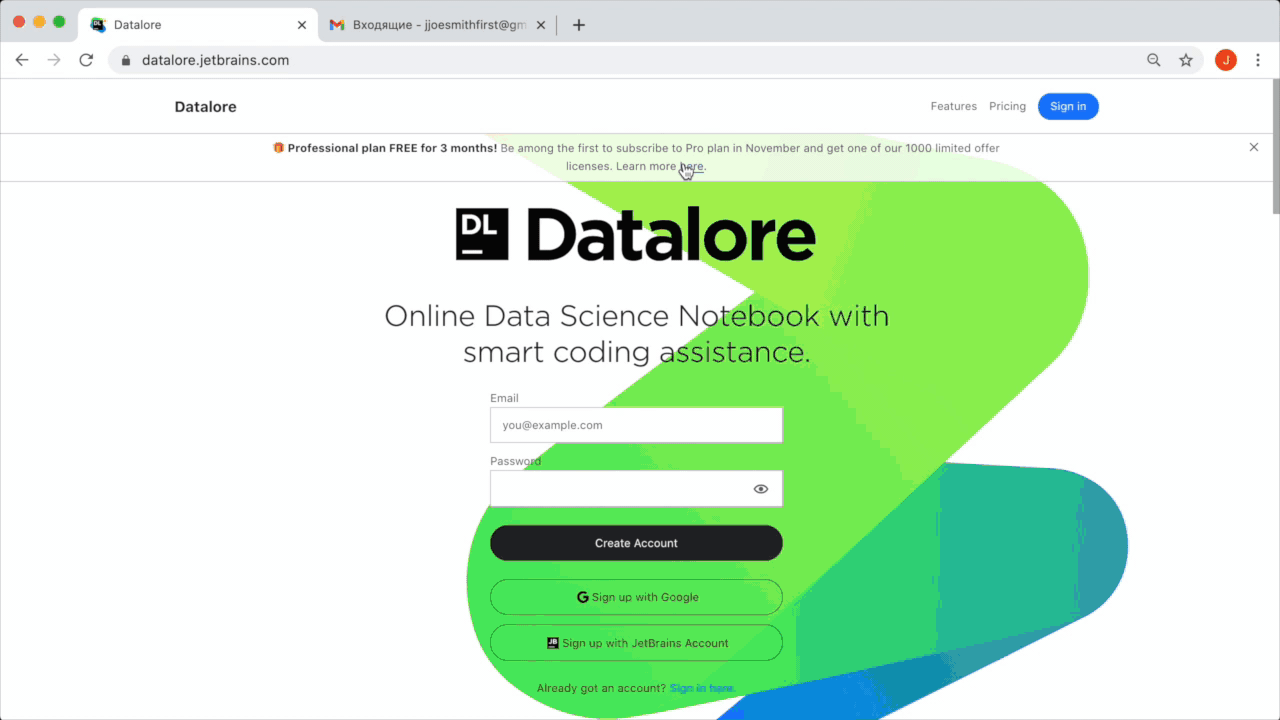Click the address bar URL
1280x720 pixels.
click(x=215, y=60)
